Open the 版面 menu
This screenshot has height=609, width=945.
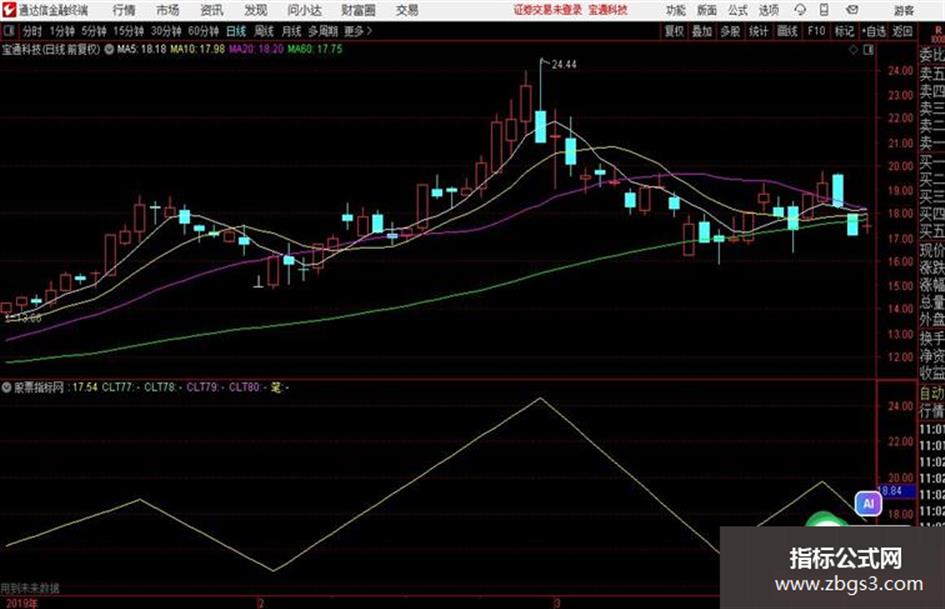[706, 10]
